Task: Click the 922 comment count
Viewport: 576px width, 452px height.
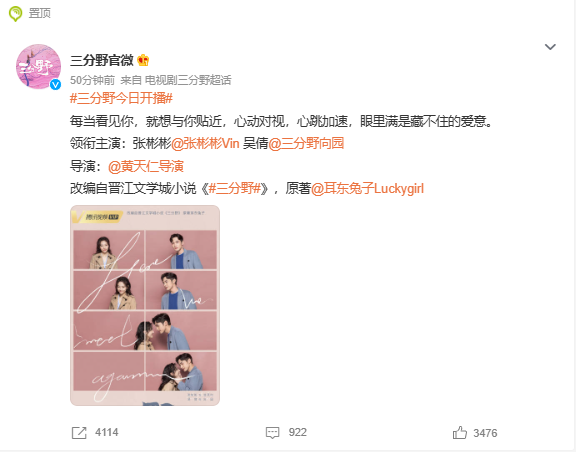Action: pyautogui.click(x=298, y=433)
